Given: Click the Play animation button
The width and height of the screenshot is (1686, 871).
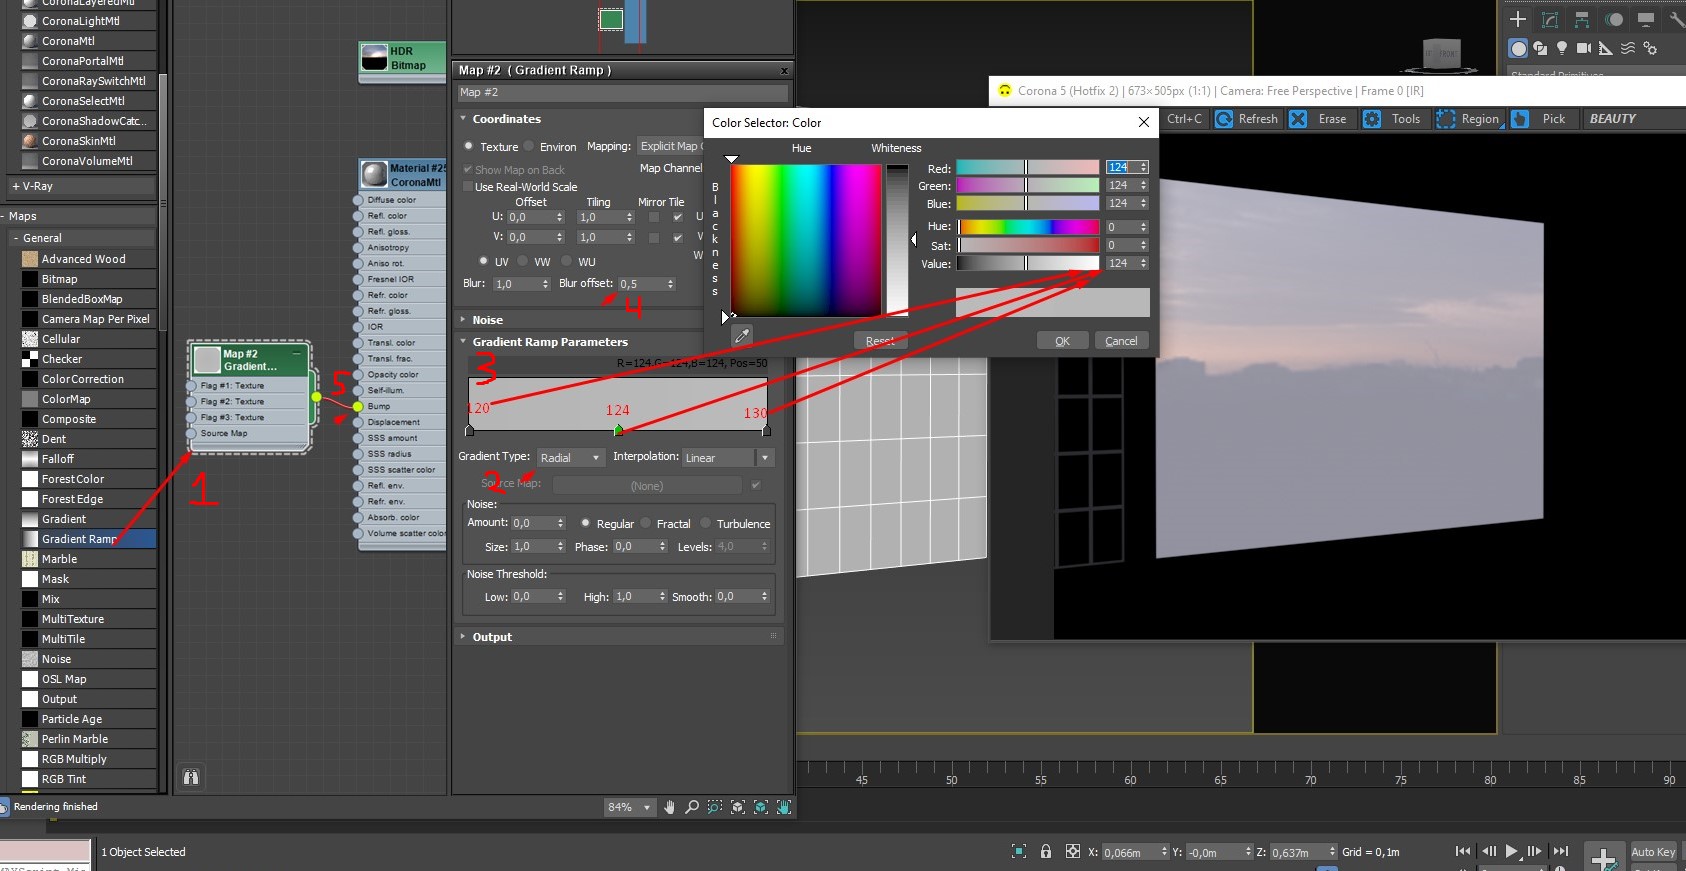Looking at the screenshot, I should [x=1512, y=852].
